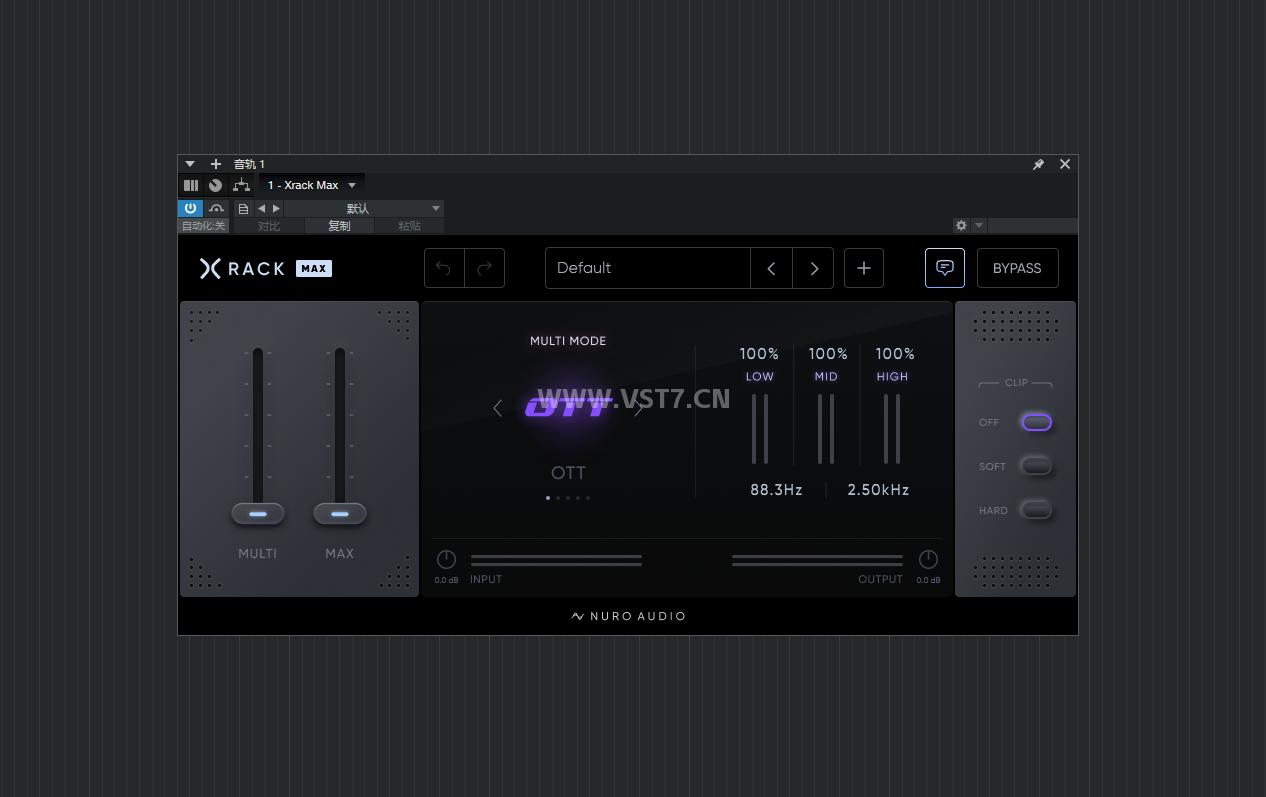The height and width of the screenshot is (797, 1266).
Task: Set clip mode to OFF
Action: [x=1036, y=422]
